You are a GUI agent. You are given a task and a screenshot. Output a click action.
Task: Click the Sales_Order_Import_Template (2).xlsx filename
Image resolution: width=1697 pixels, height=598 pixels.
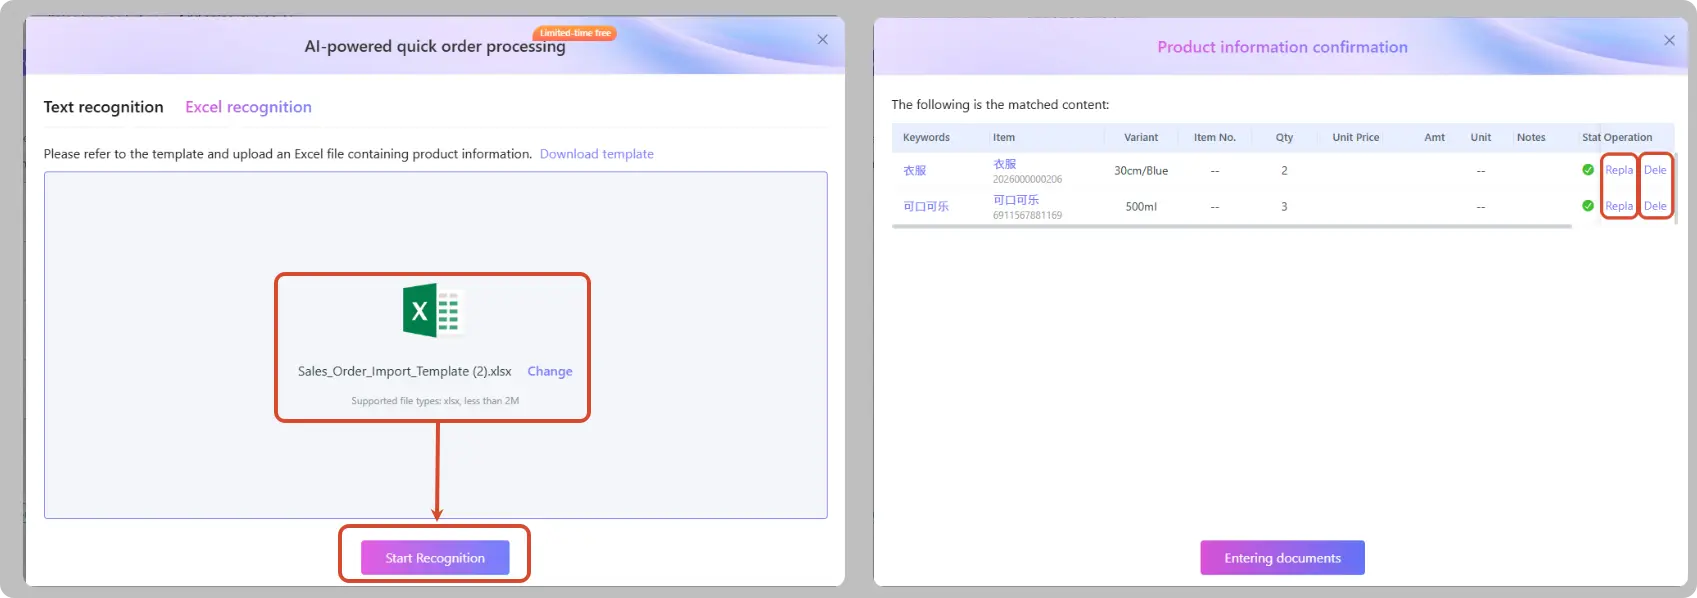click(405, 371)
